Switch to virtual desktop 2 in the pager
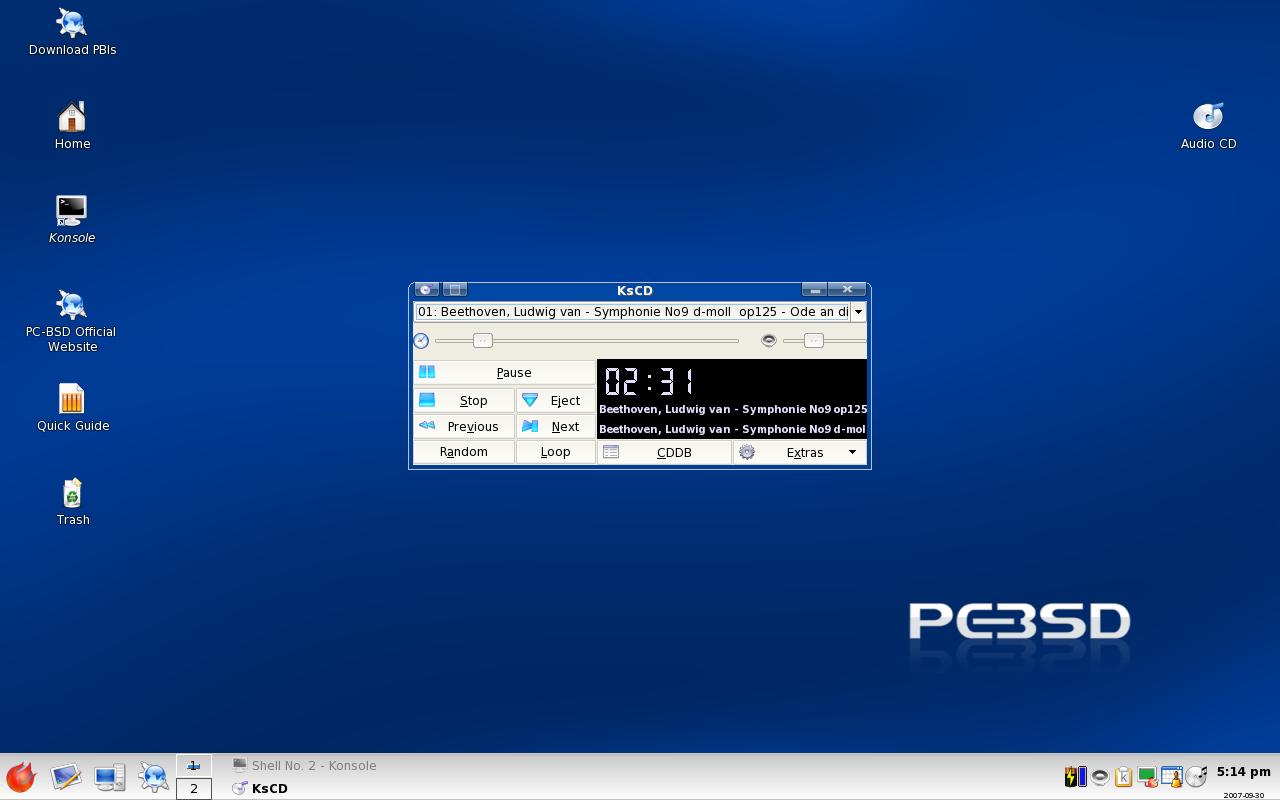Image resolution: width=1280 pixels, height=800 pixels. 194,788
